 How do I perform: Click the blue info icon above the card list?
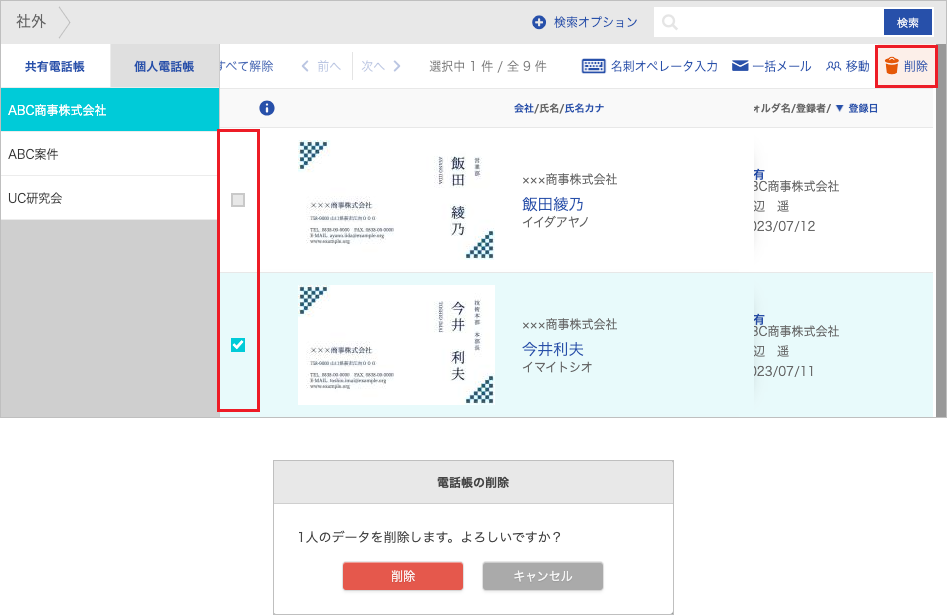click(266, 108)
